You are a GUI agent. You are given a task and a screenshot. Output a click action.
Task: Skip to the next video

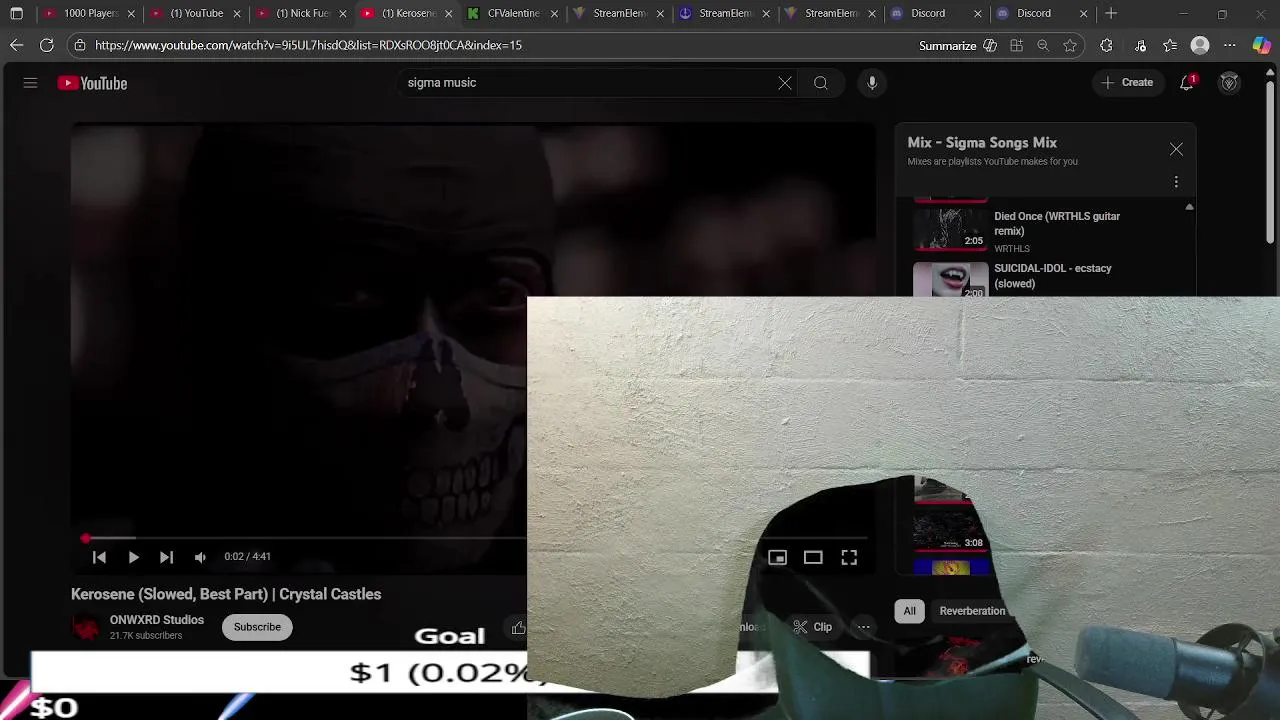pos(166,557)
